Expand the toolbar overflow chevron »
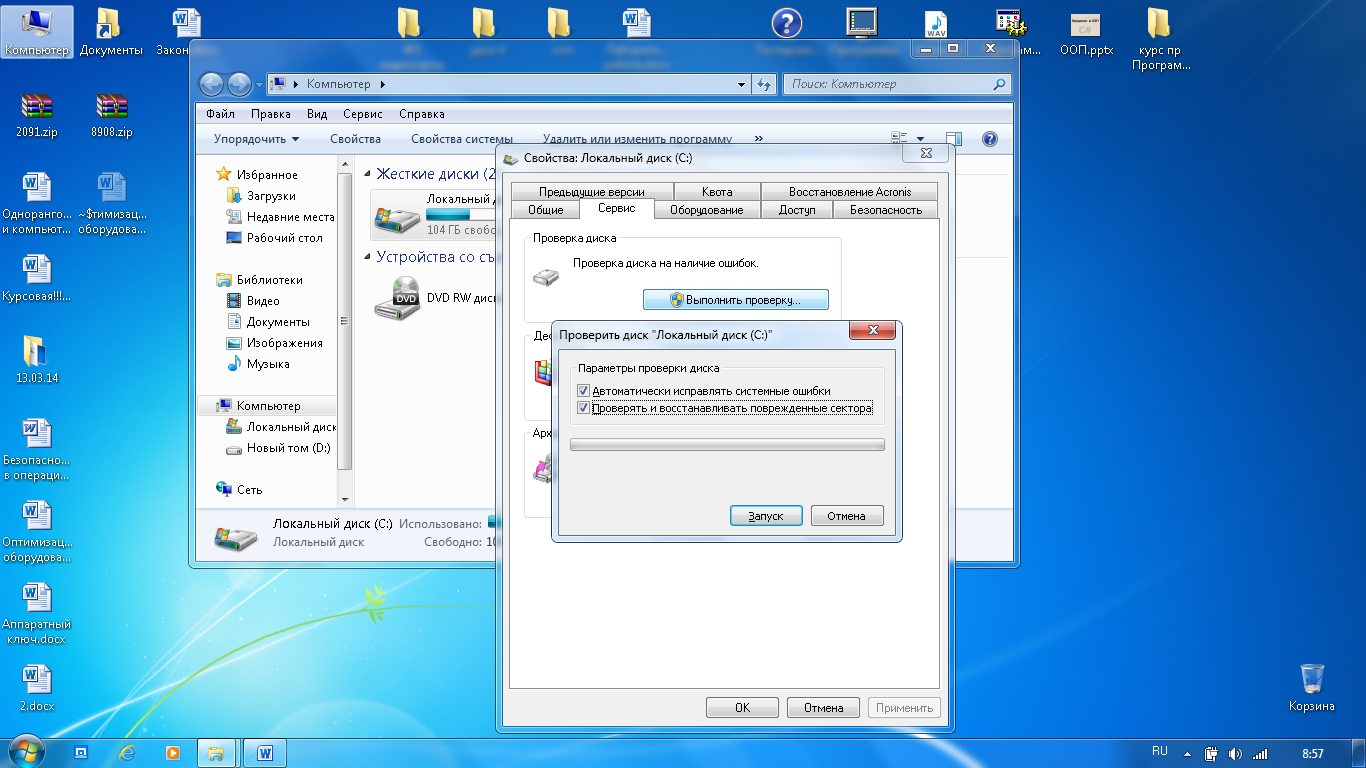 click(758, 139)
